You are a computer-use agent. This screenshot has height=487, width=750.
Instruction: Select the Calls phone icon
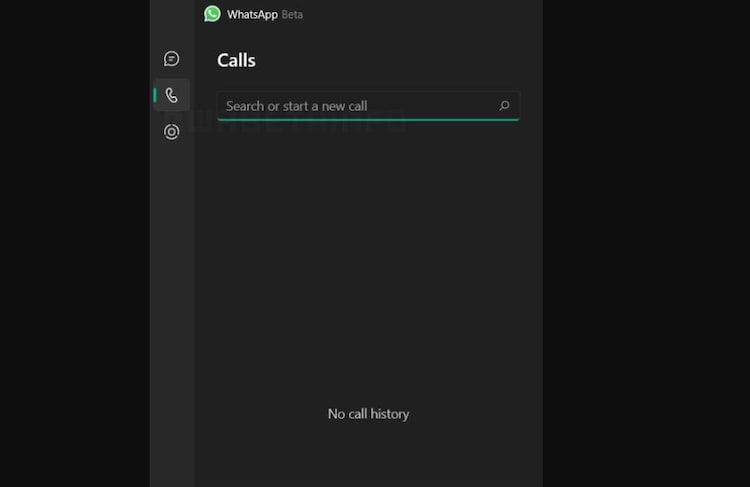pyautogui.click(x=171, y=96)
